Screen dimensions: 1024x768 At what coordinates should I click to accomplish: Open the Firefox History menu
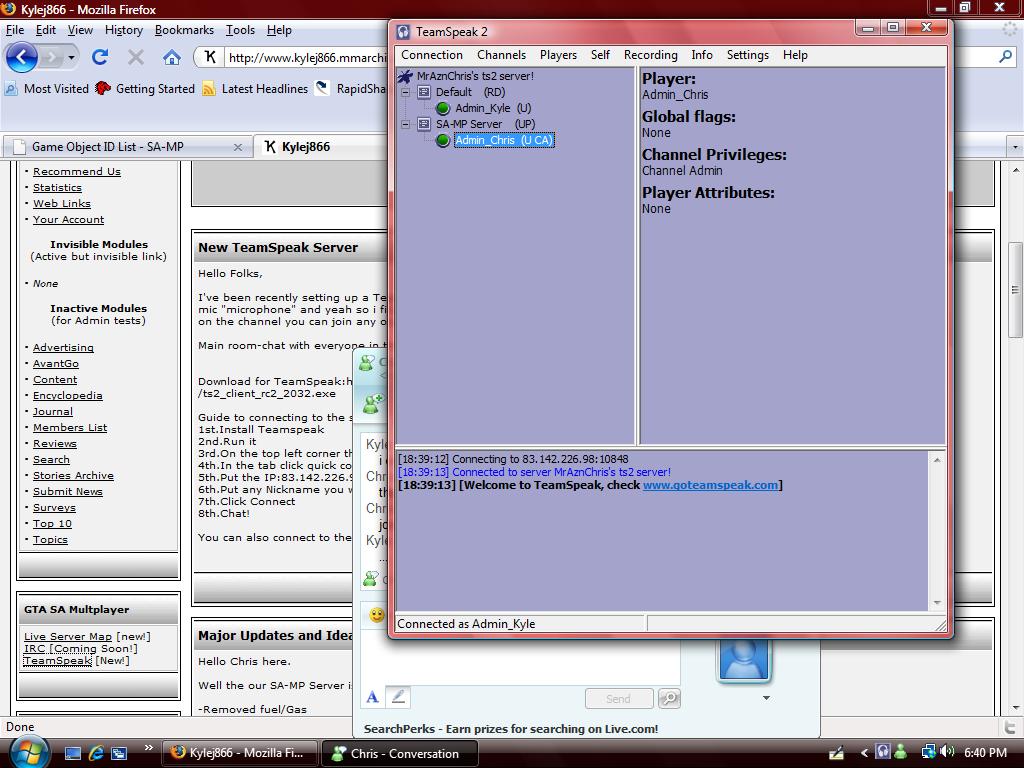pos(123,30)
